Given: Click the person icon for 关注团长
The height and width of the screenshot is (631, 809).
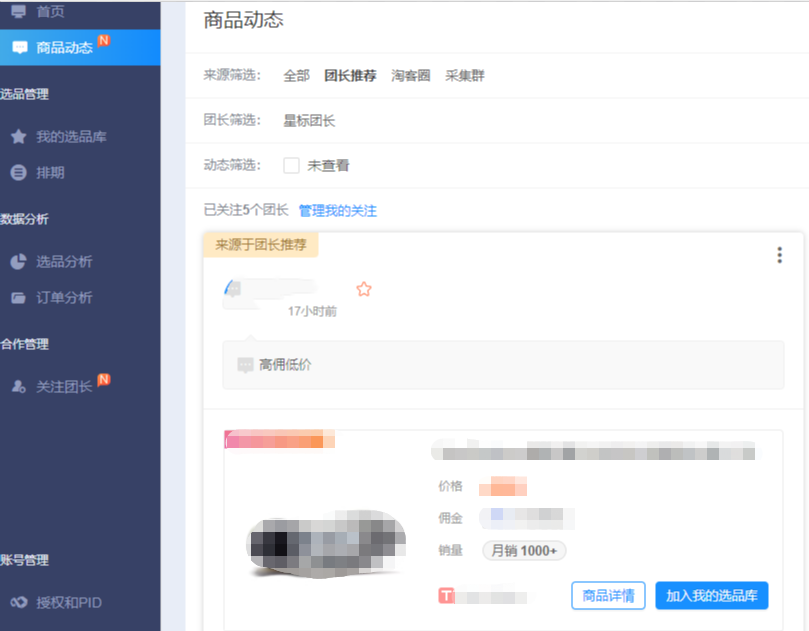Looking at the screenshot, I should tap(18, 387).
